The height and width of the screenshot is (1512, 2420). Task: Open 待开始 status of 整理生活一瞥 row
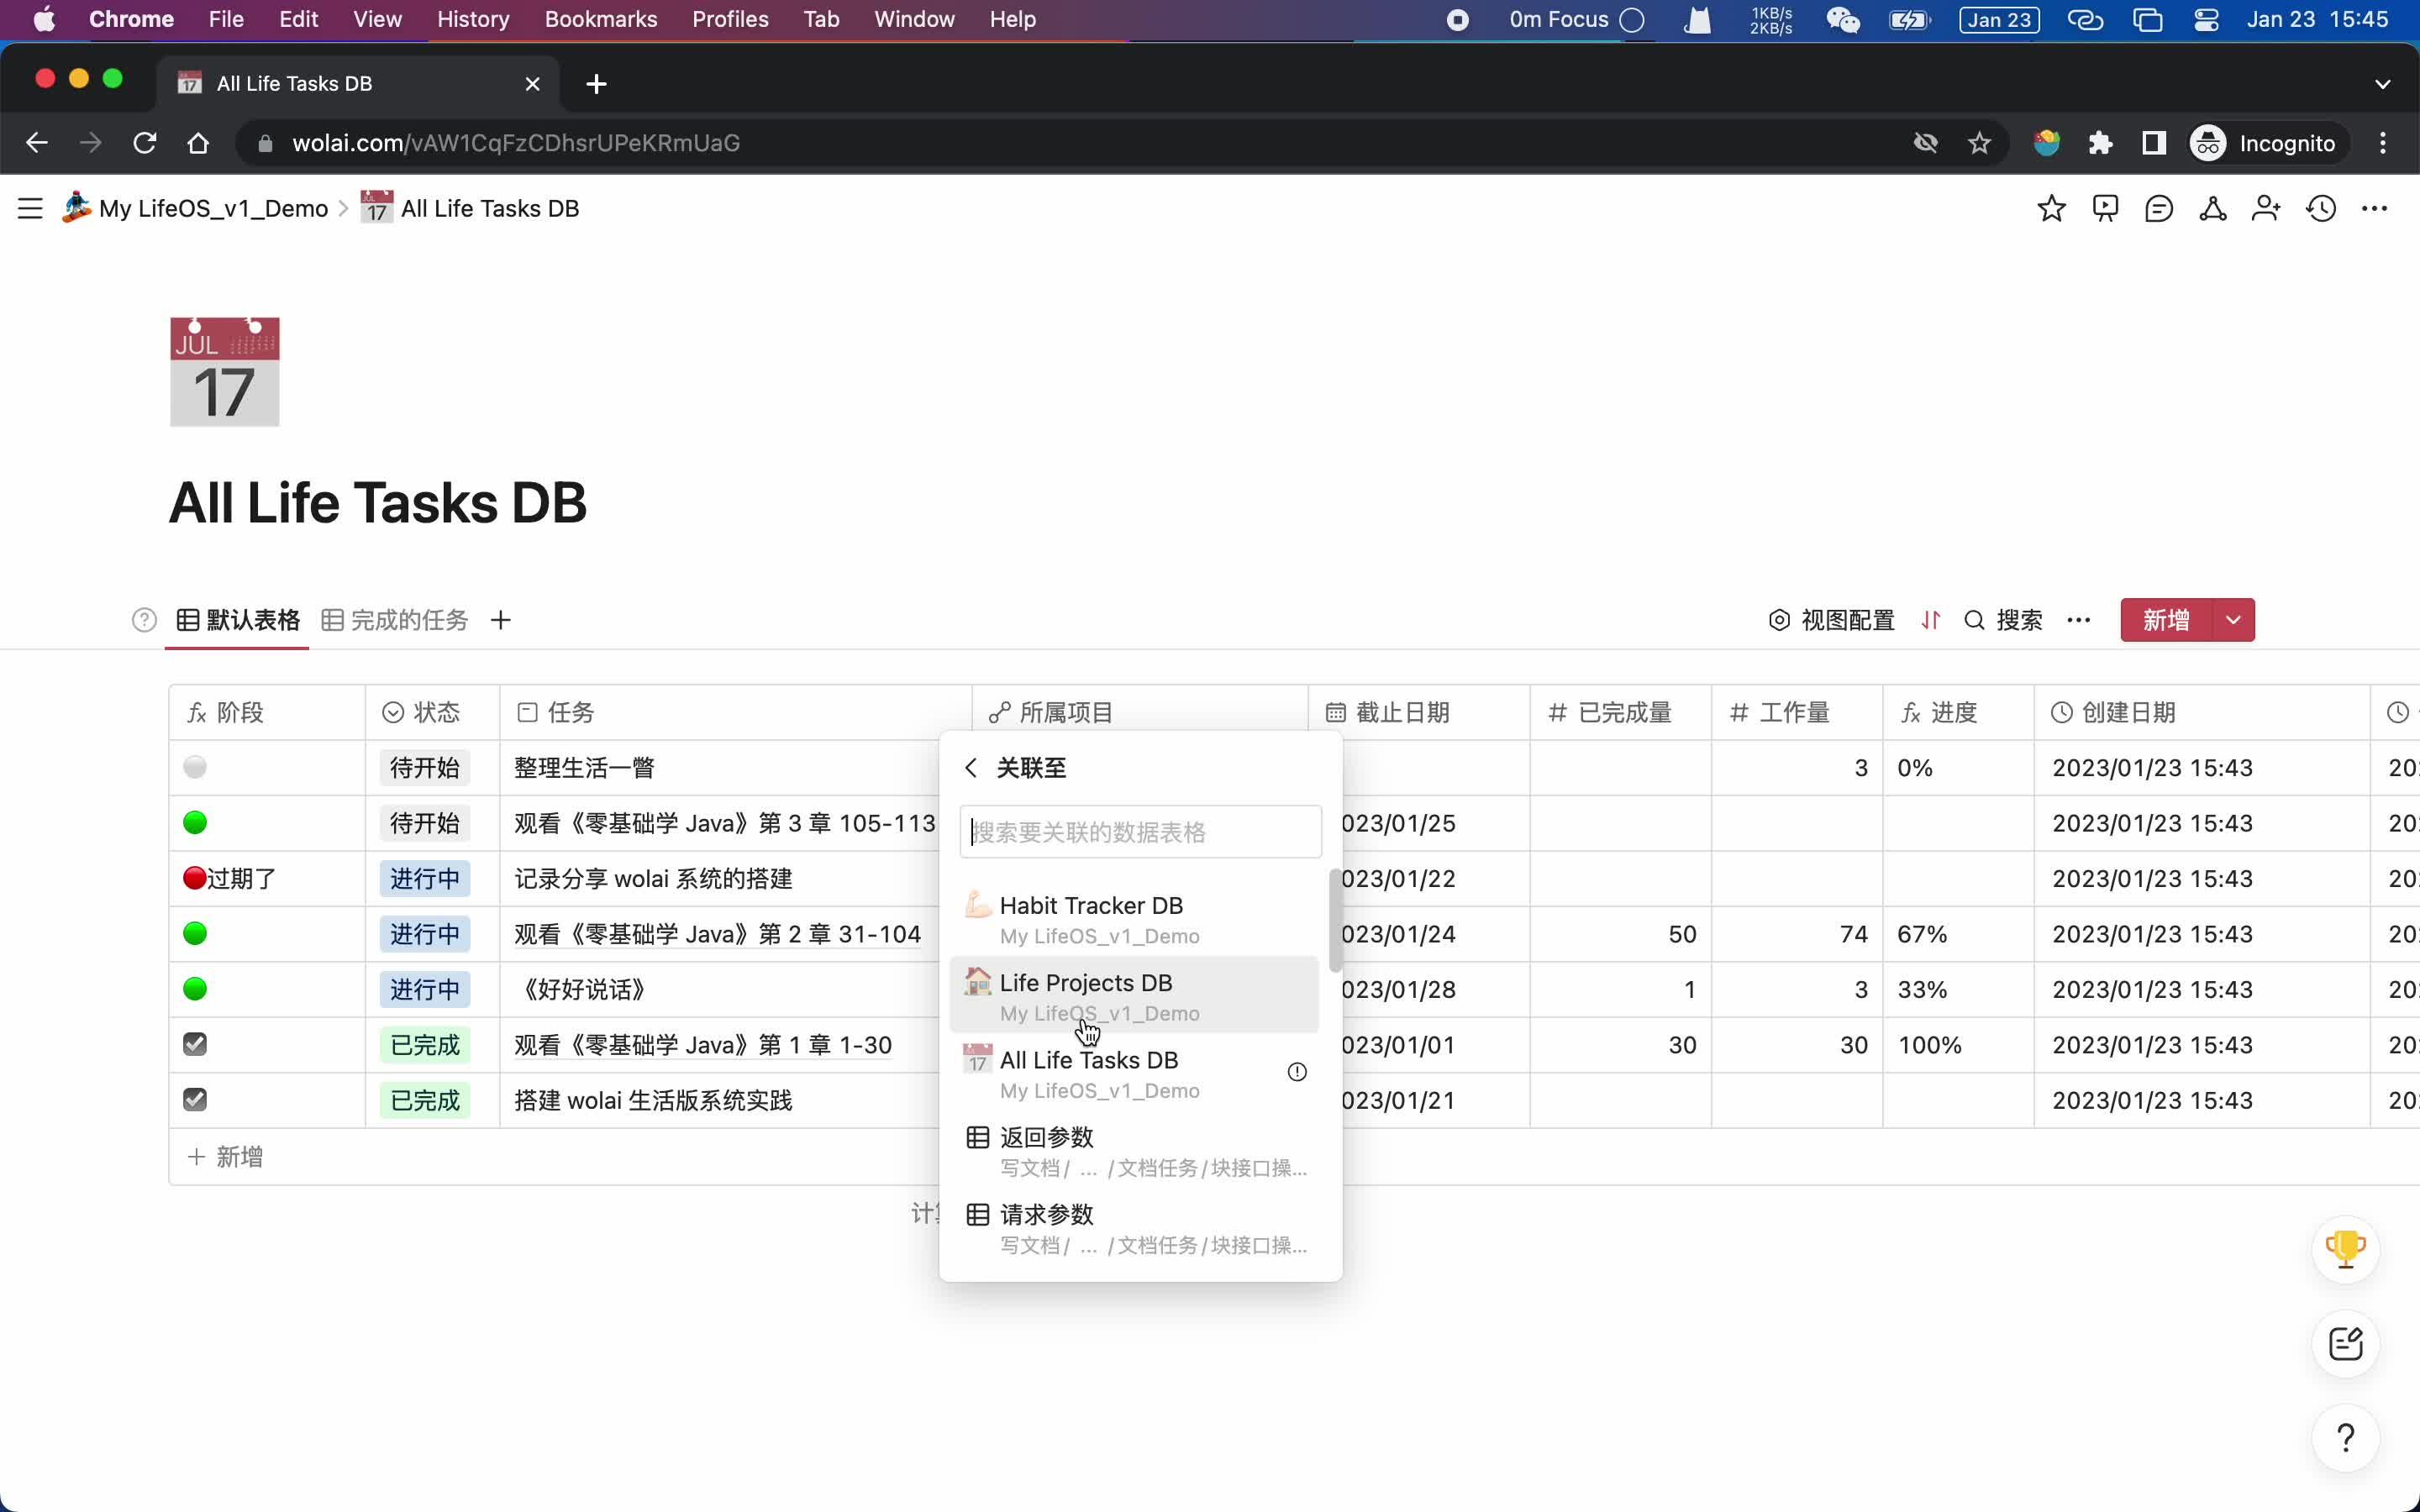(425, 767)
